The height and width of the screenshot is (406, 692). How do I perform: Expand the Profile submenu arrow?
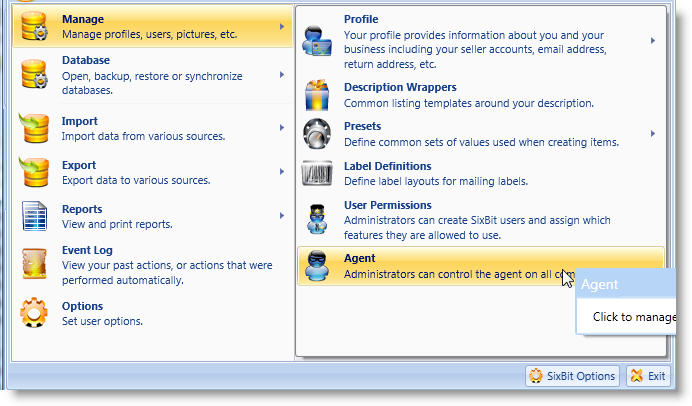(x=653, y=41)
